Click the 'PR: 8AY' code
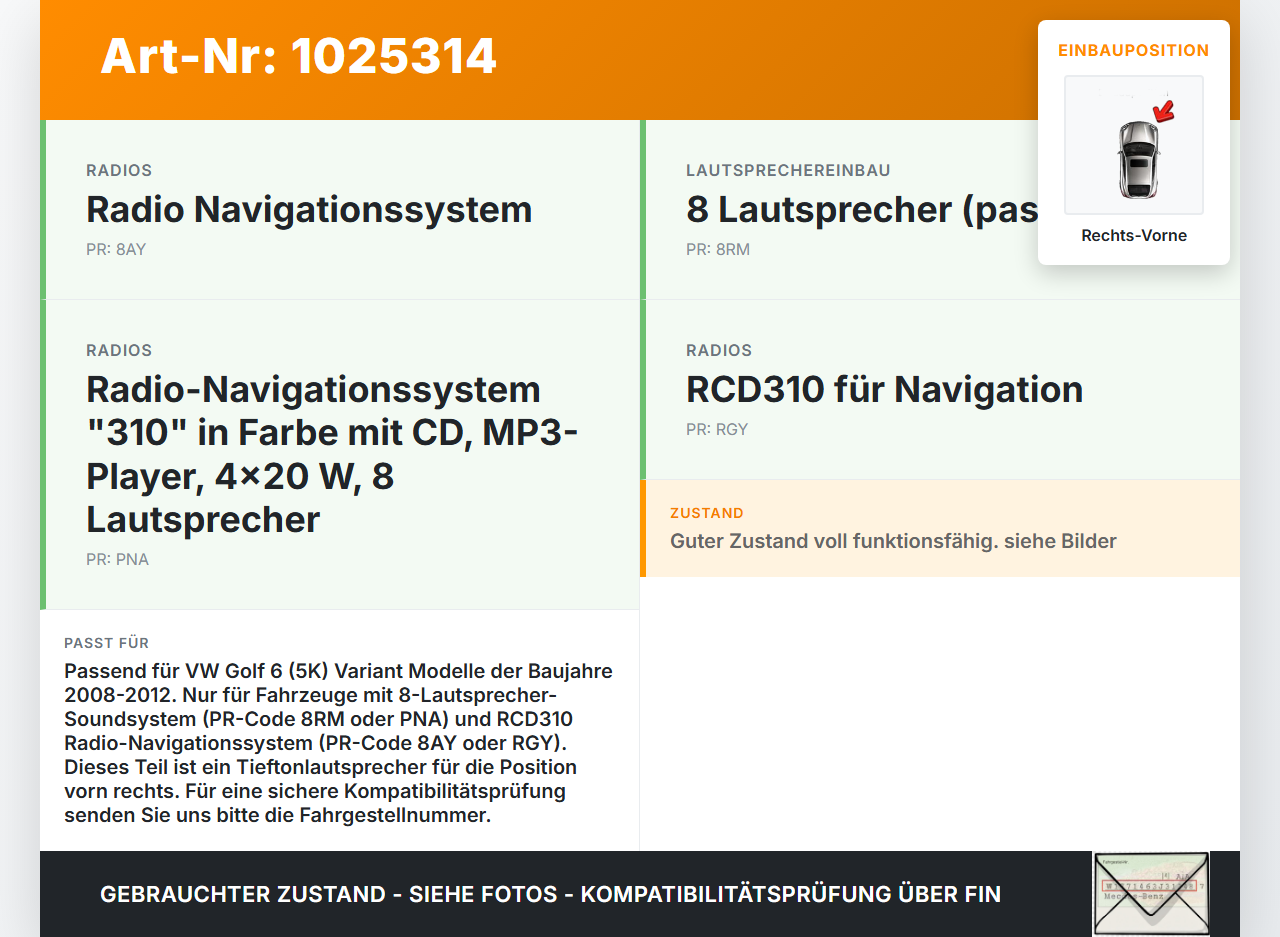 tap(116, 249)
